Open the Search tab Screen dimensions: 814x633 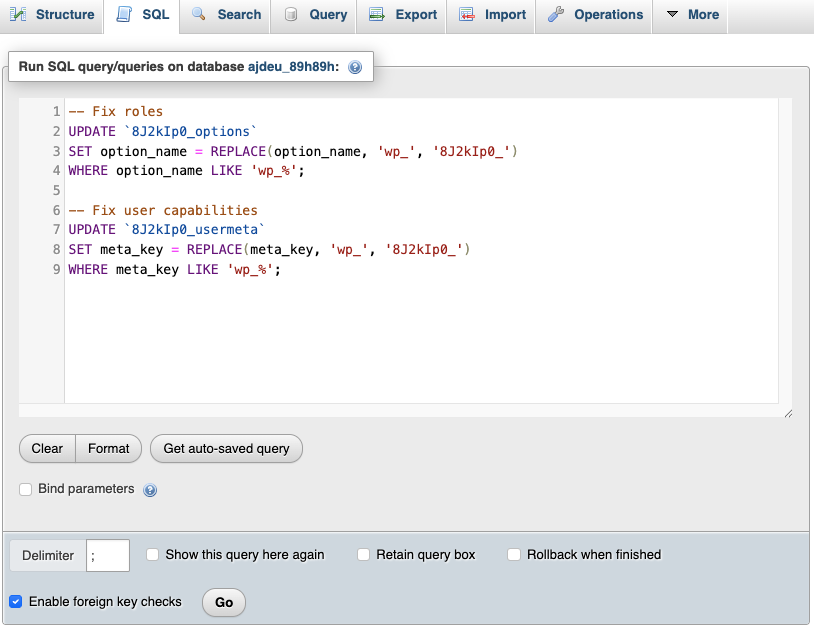pyautogui.click(x=225, y=15)
